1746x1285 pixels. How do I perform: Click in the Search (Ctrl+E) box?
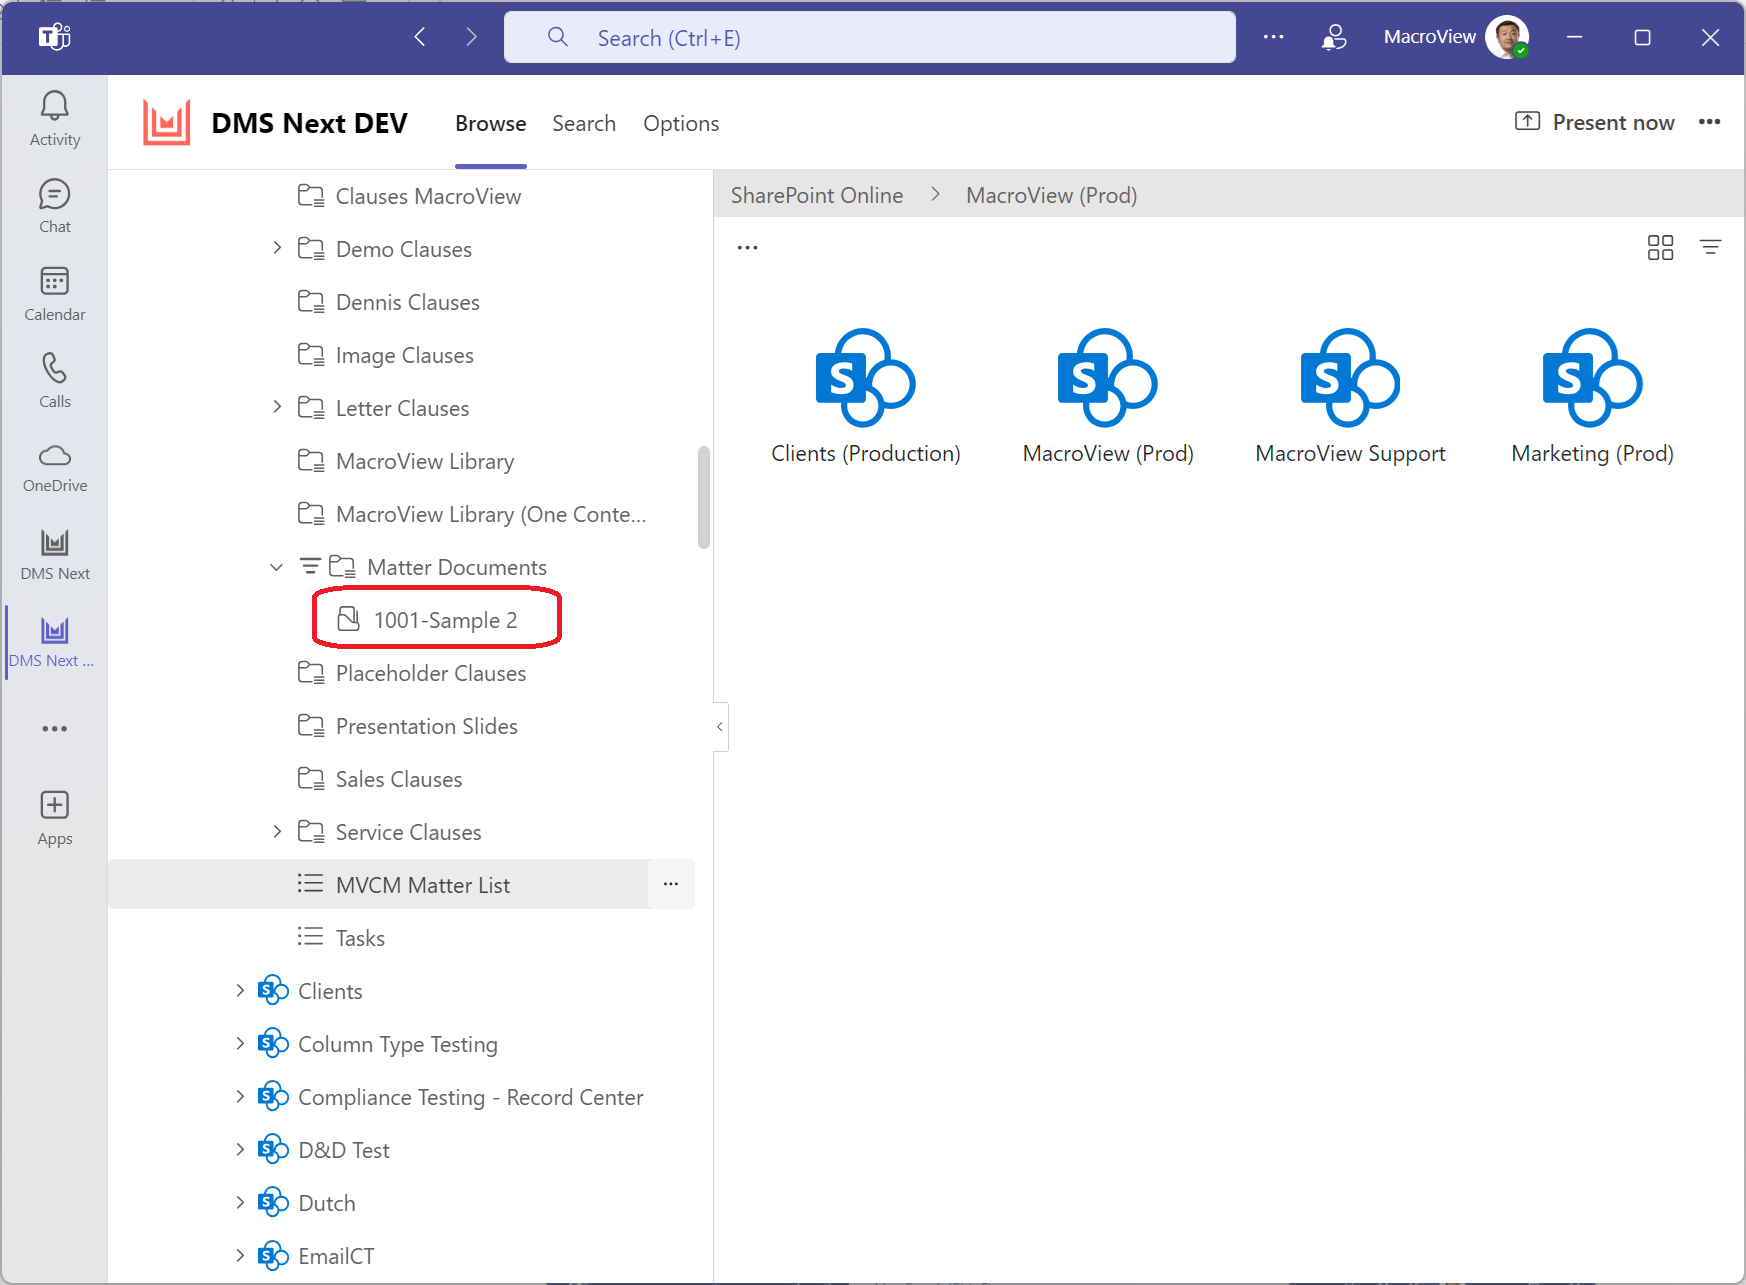click(x=870, y=38)
